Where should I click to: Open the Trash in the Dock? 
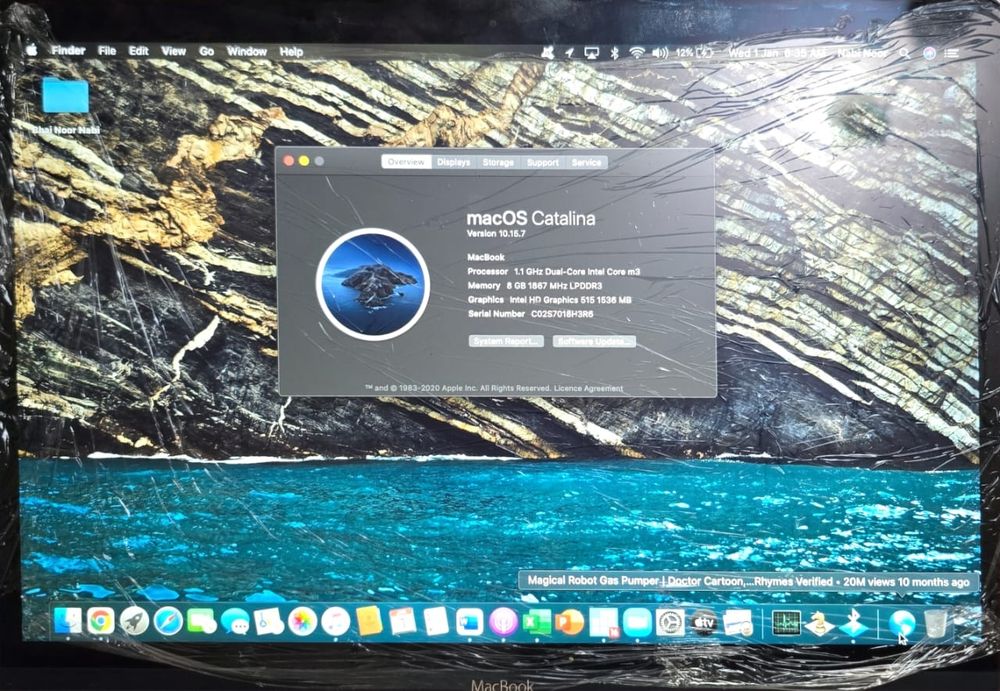935,622
